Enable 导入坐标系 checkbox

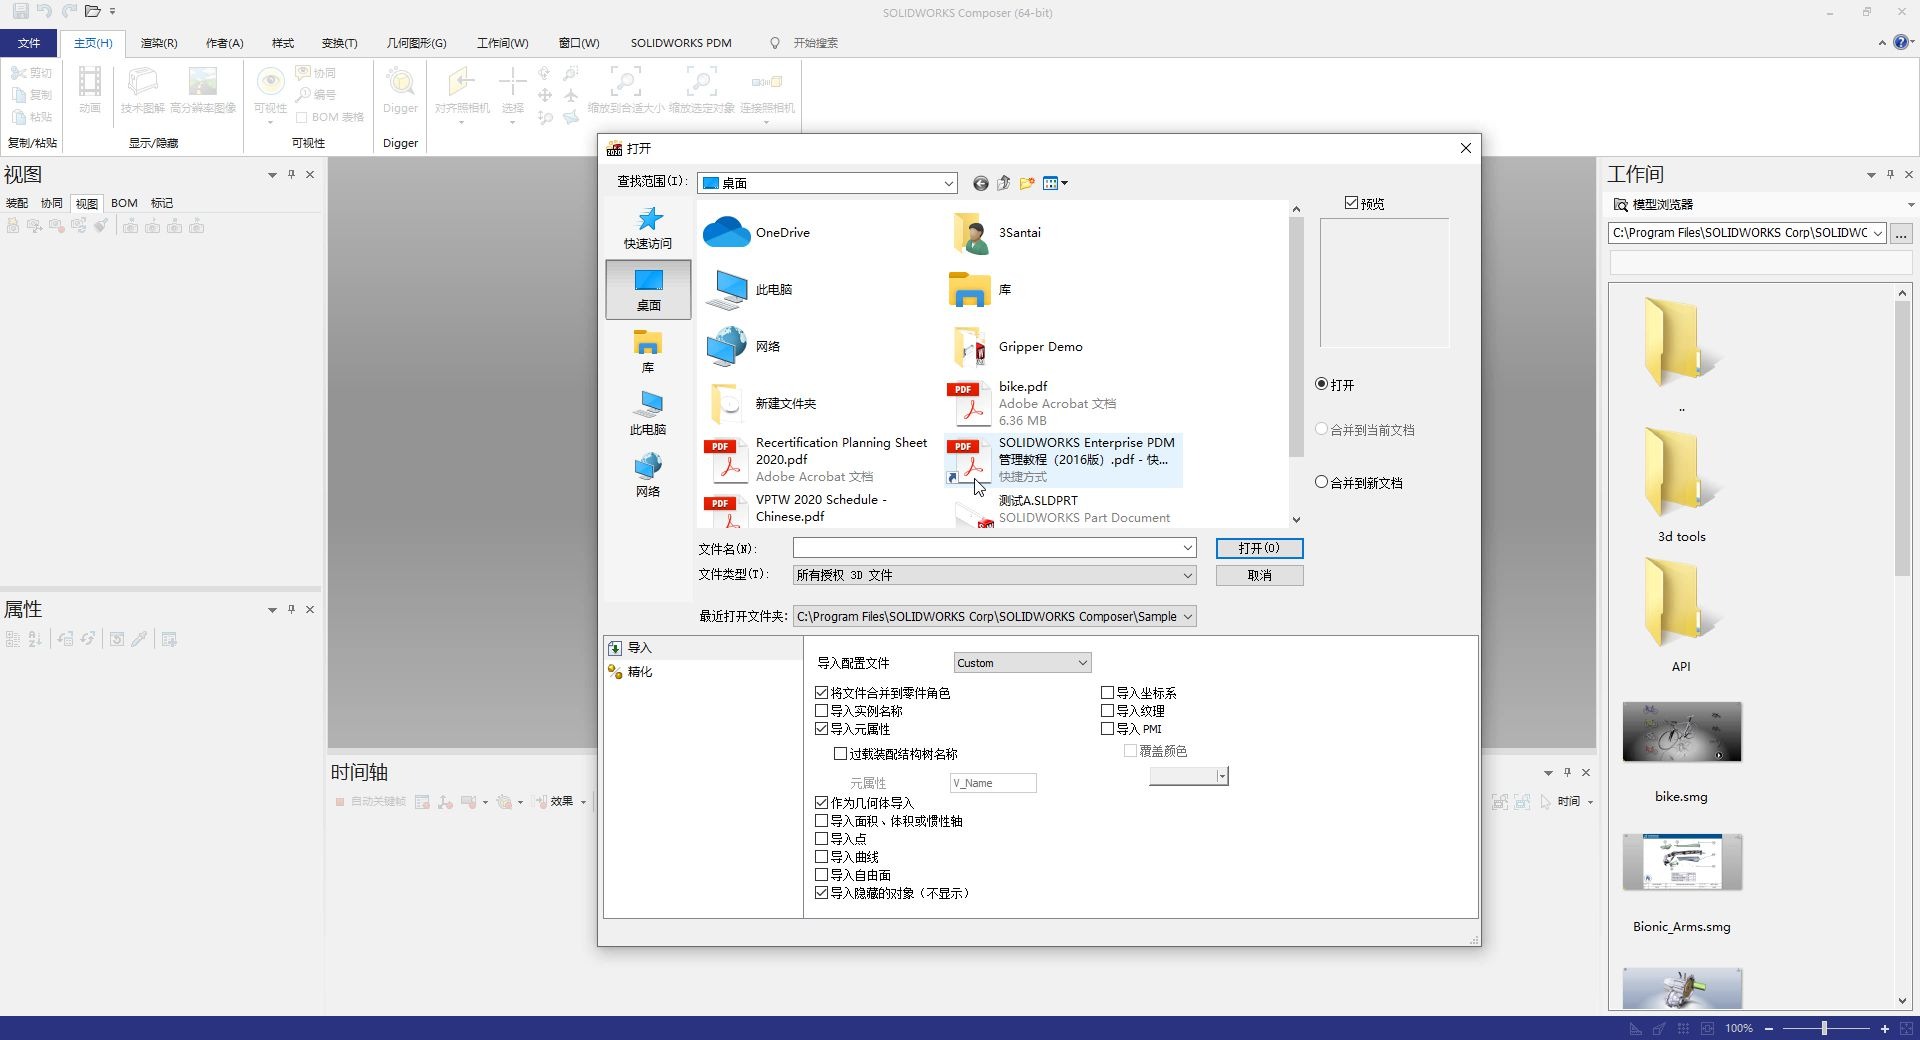click(x=1108, y=693)
